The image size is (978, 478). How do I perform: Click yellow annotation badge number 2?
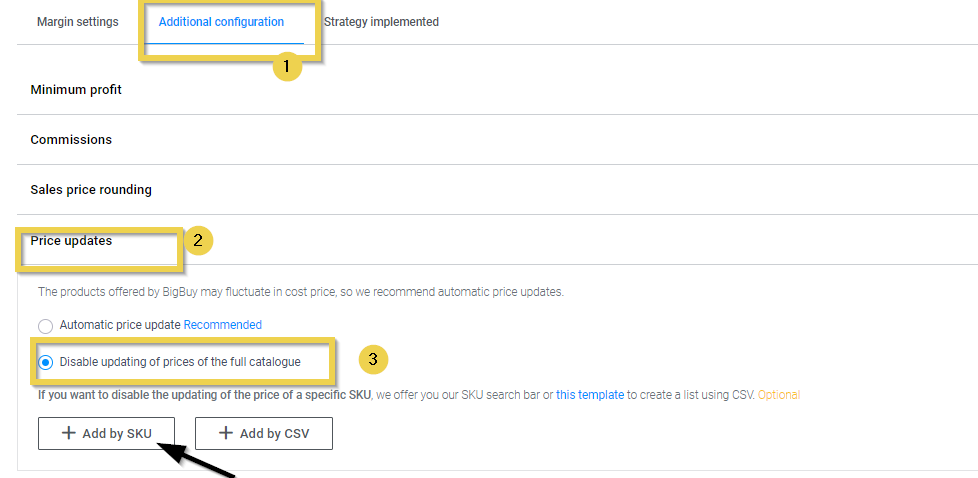(198, 240)
